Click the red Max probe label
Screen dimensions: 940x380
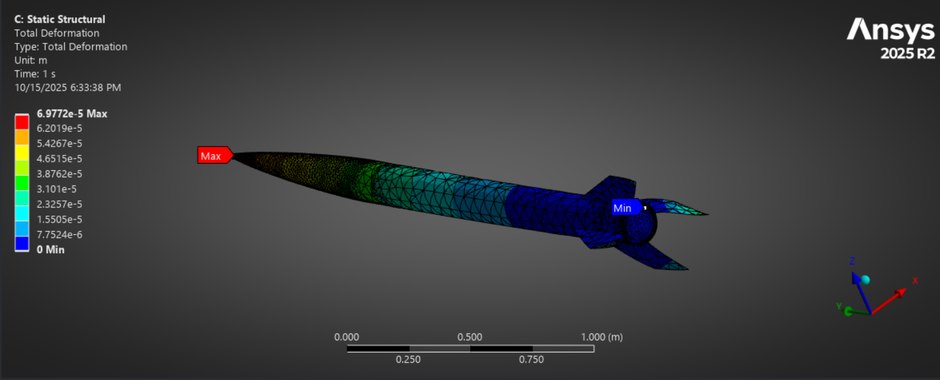tap(214, 156)
